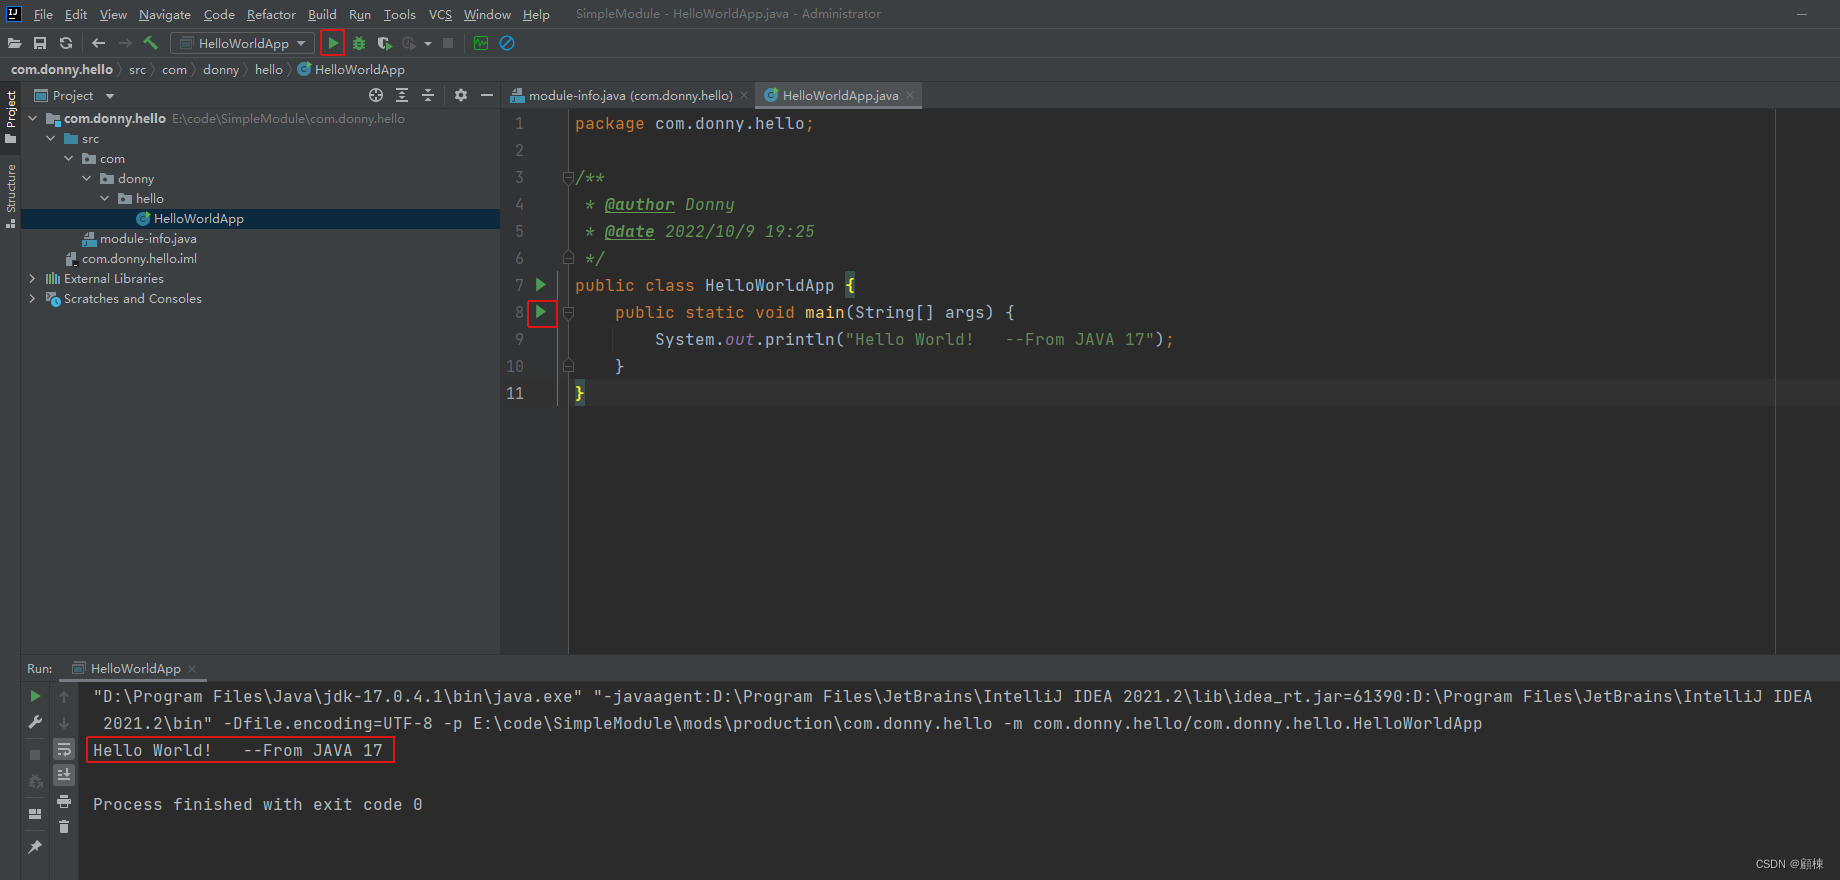Image resolution: width=1840 pixels, height=880 pixels.
Task: Expand External Libraries in the project tree
Action: pyautogui.click(x=33, y=278)
